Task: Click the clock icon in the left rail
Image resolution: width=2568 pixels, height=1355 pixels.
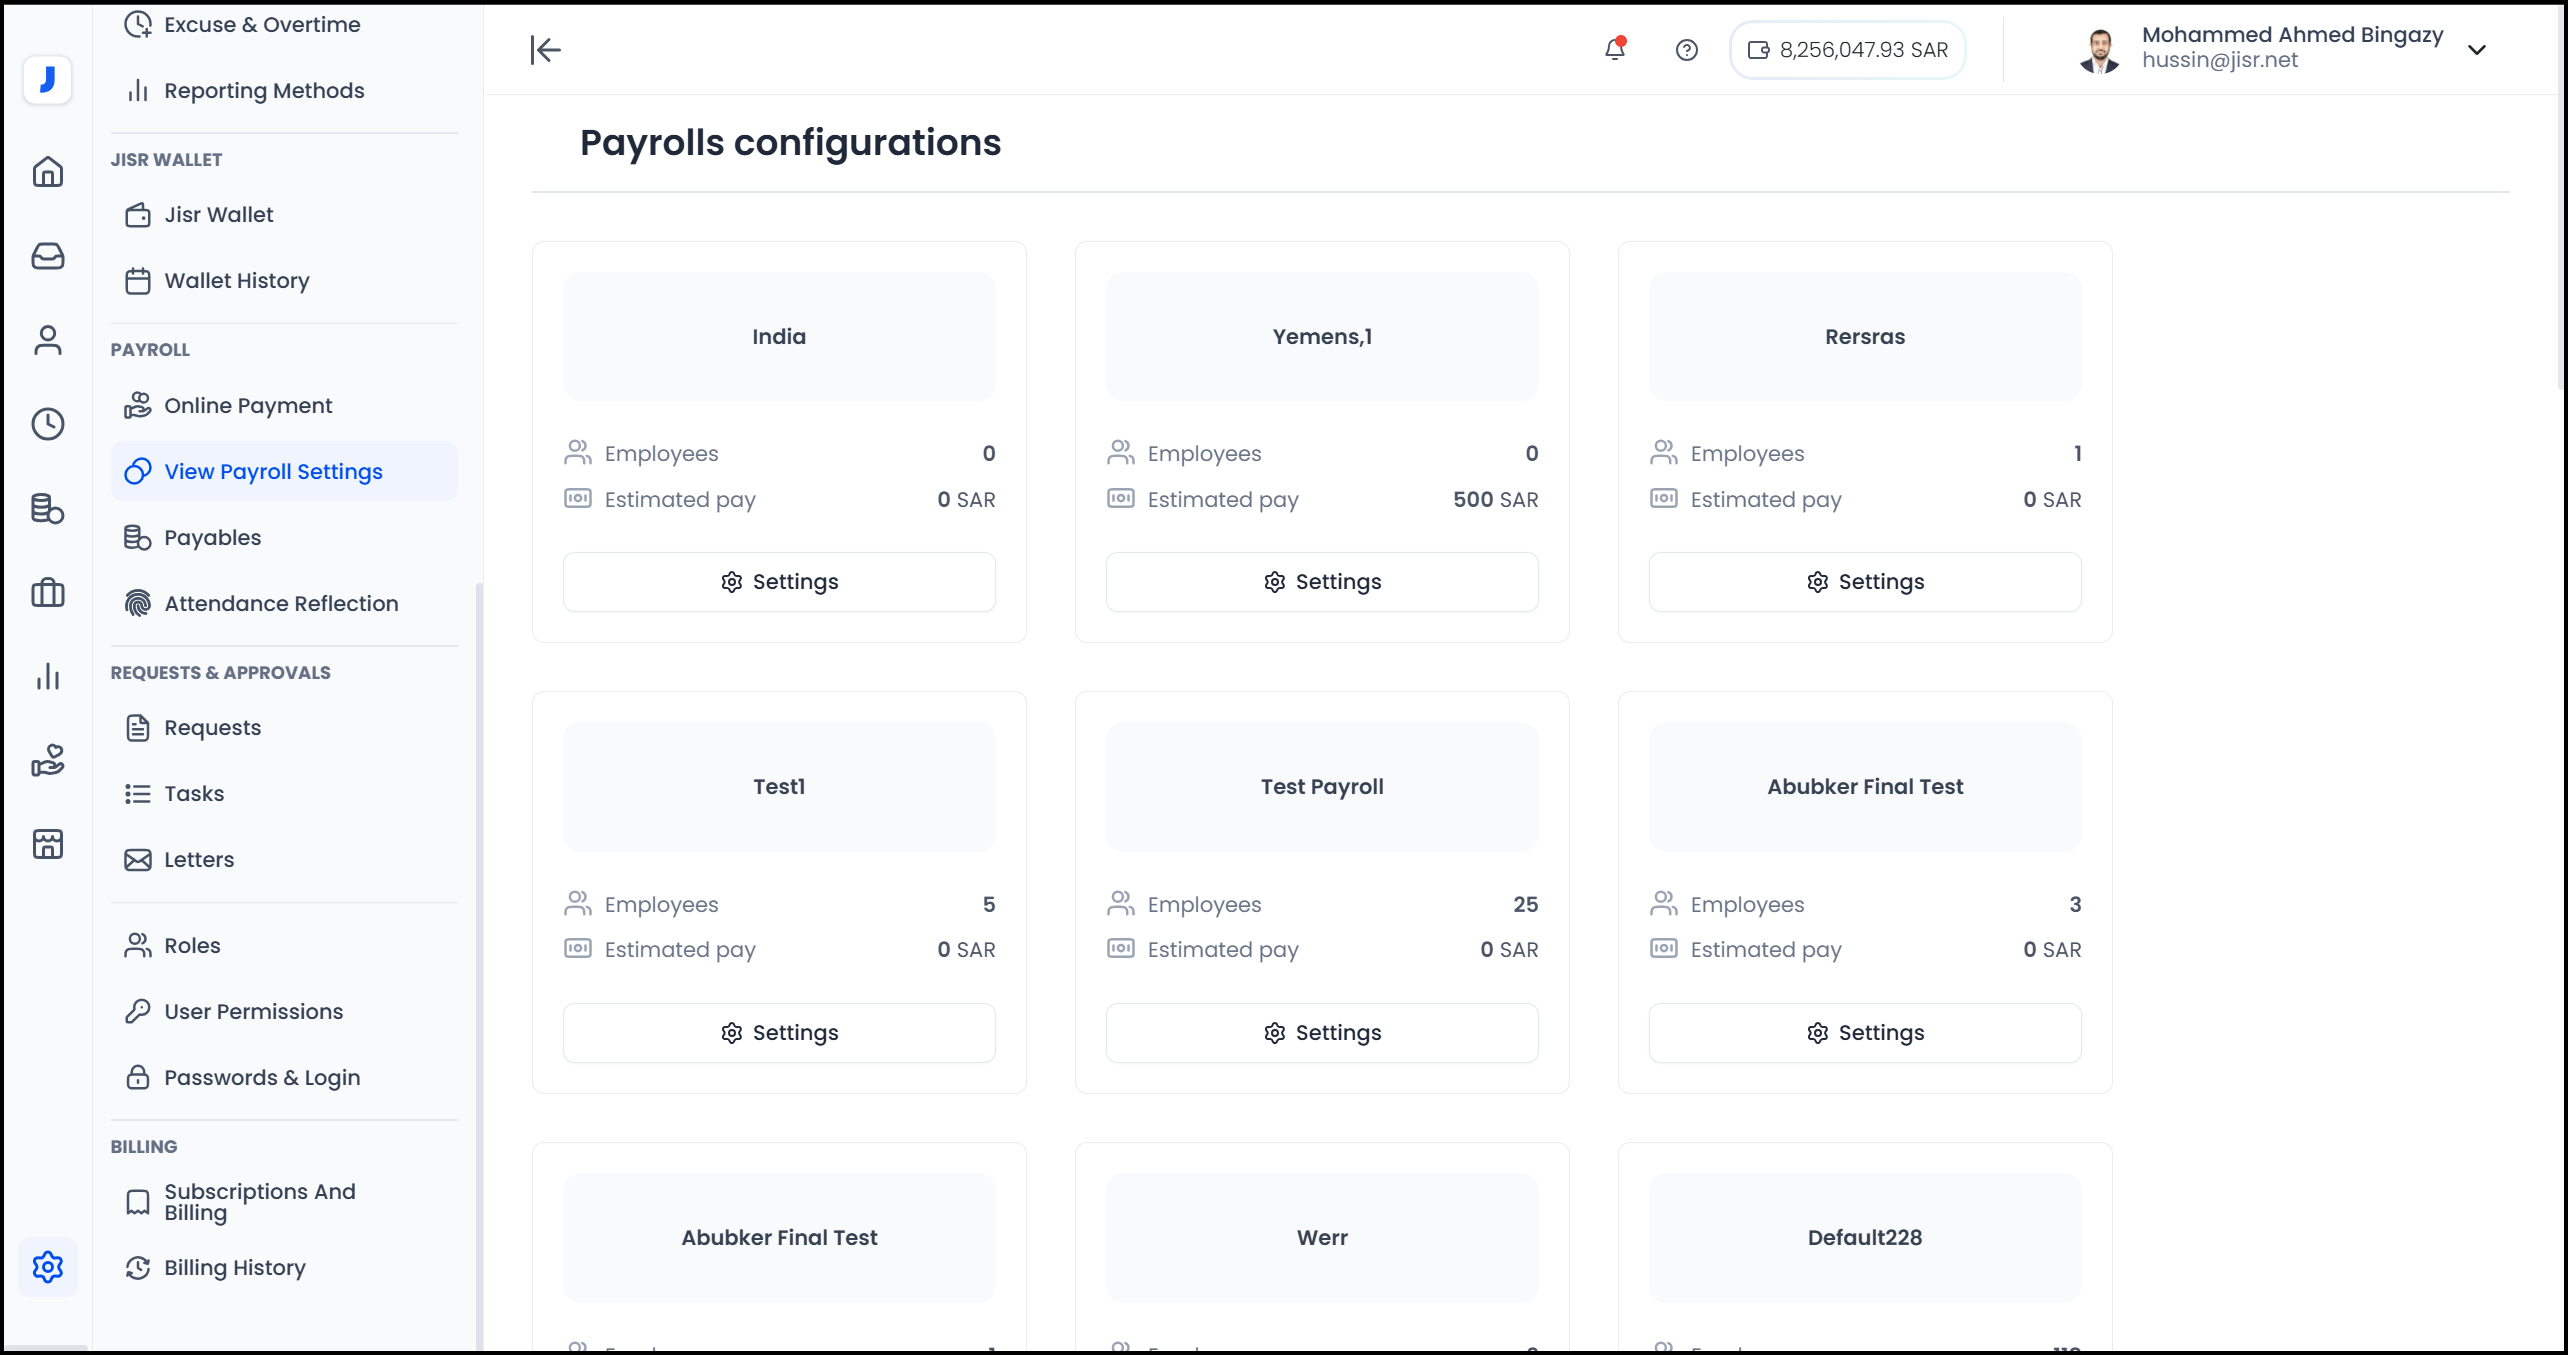Action: (48, 424)
